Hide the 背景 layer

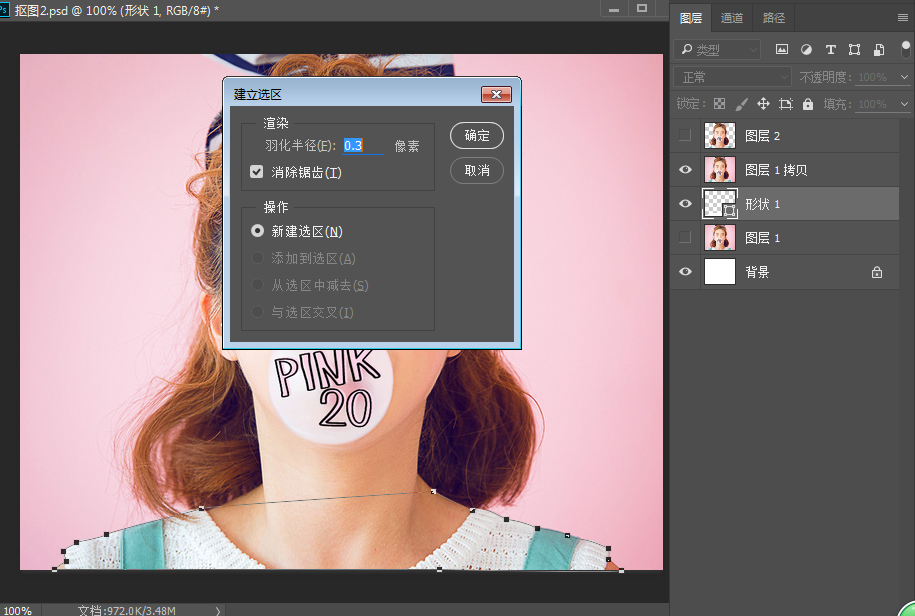pyautogui.click(x=685, y=271)
